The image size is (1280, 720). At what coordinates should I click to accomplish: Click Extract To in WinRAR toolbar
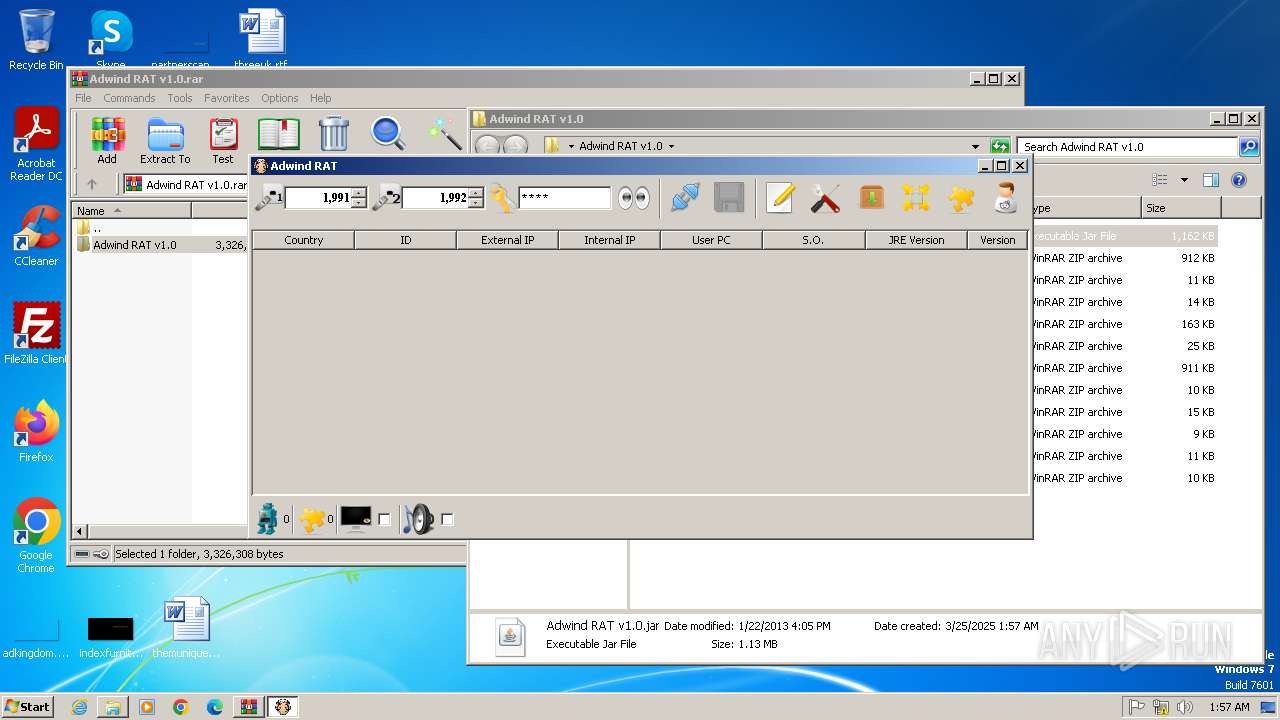[165, 141]
